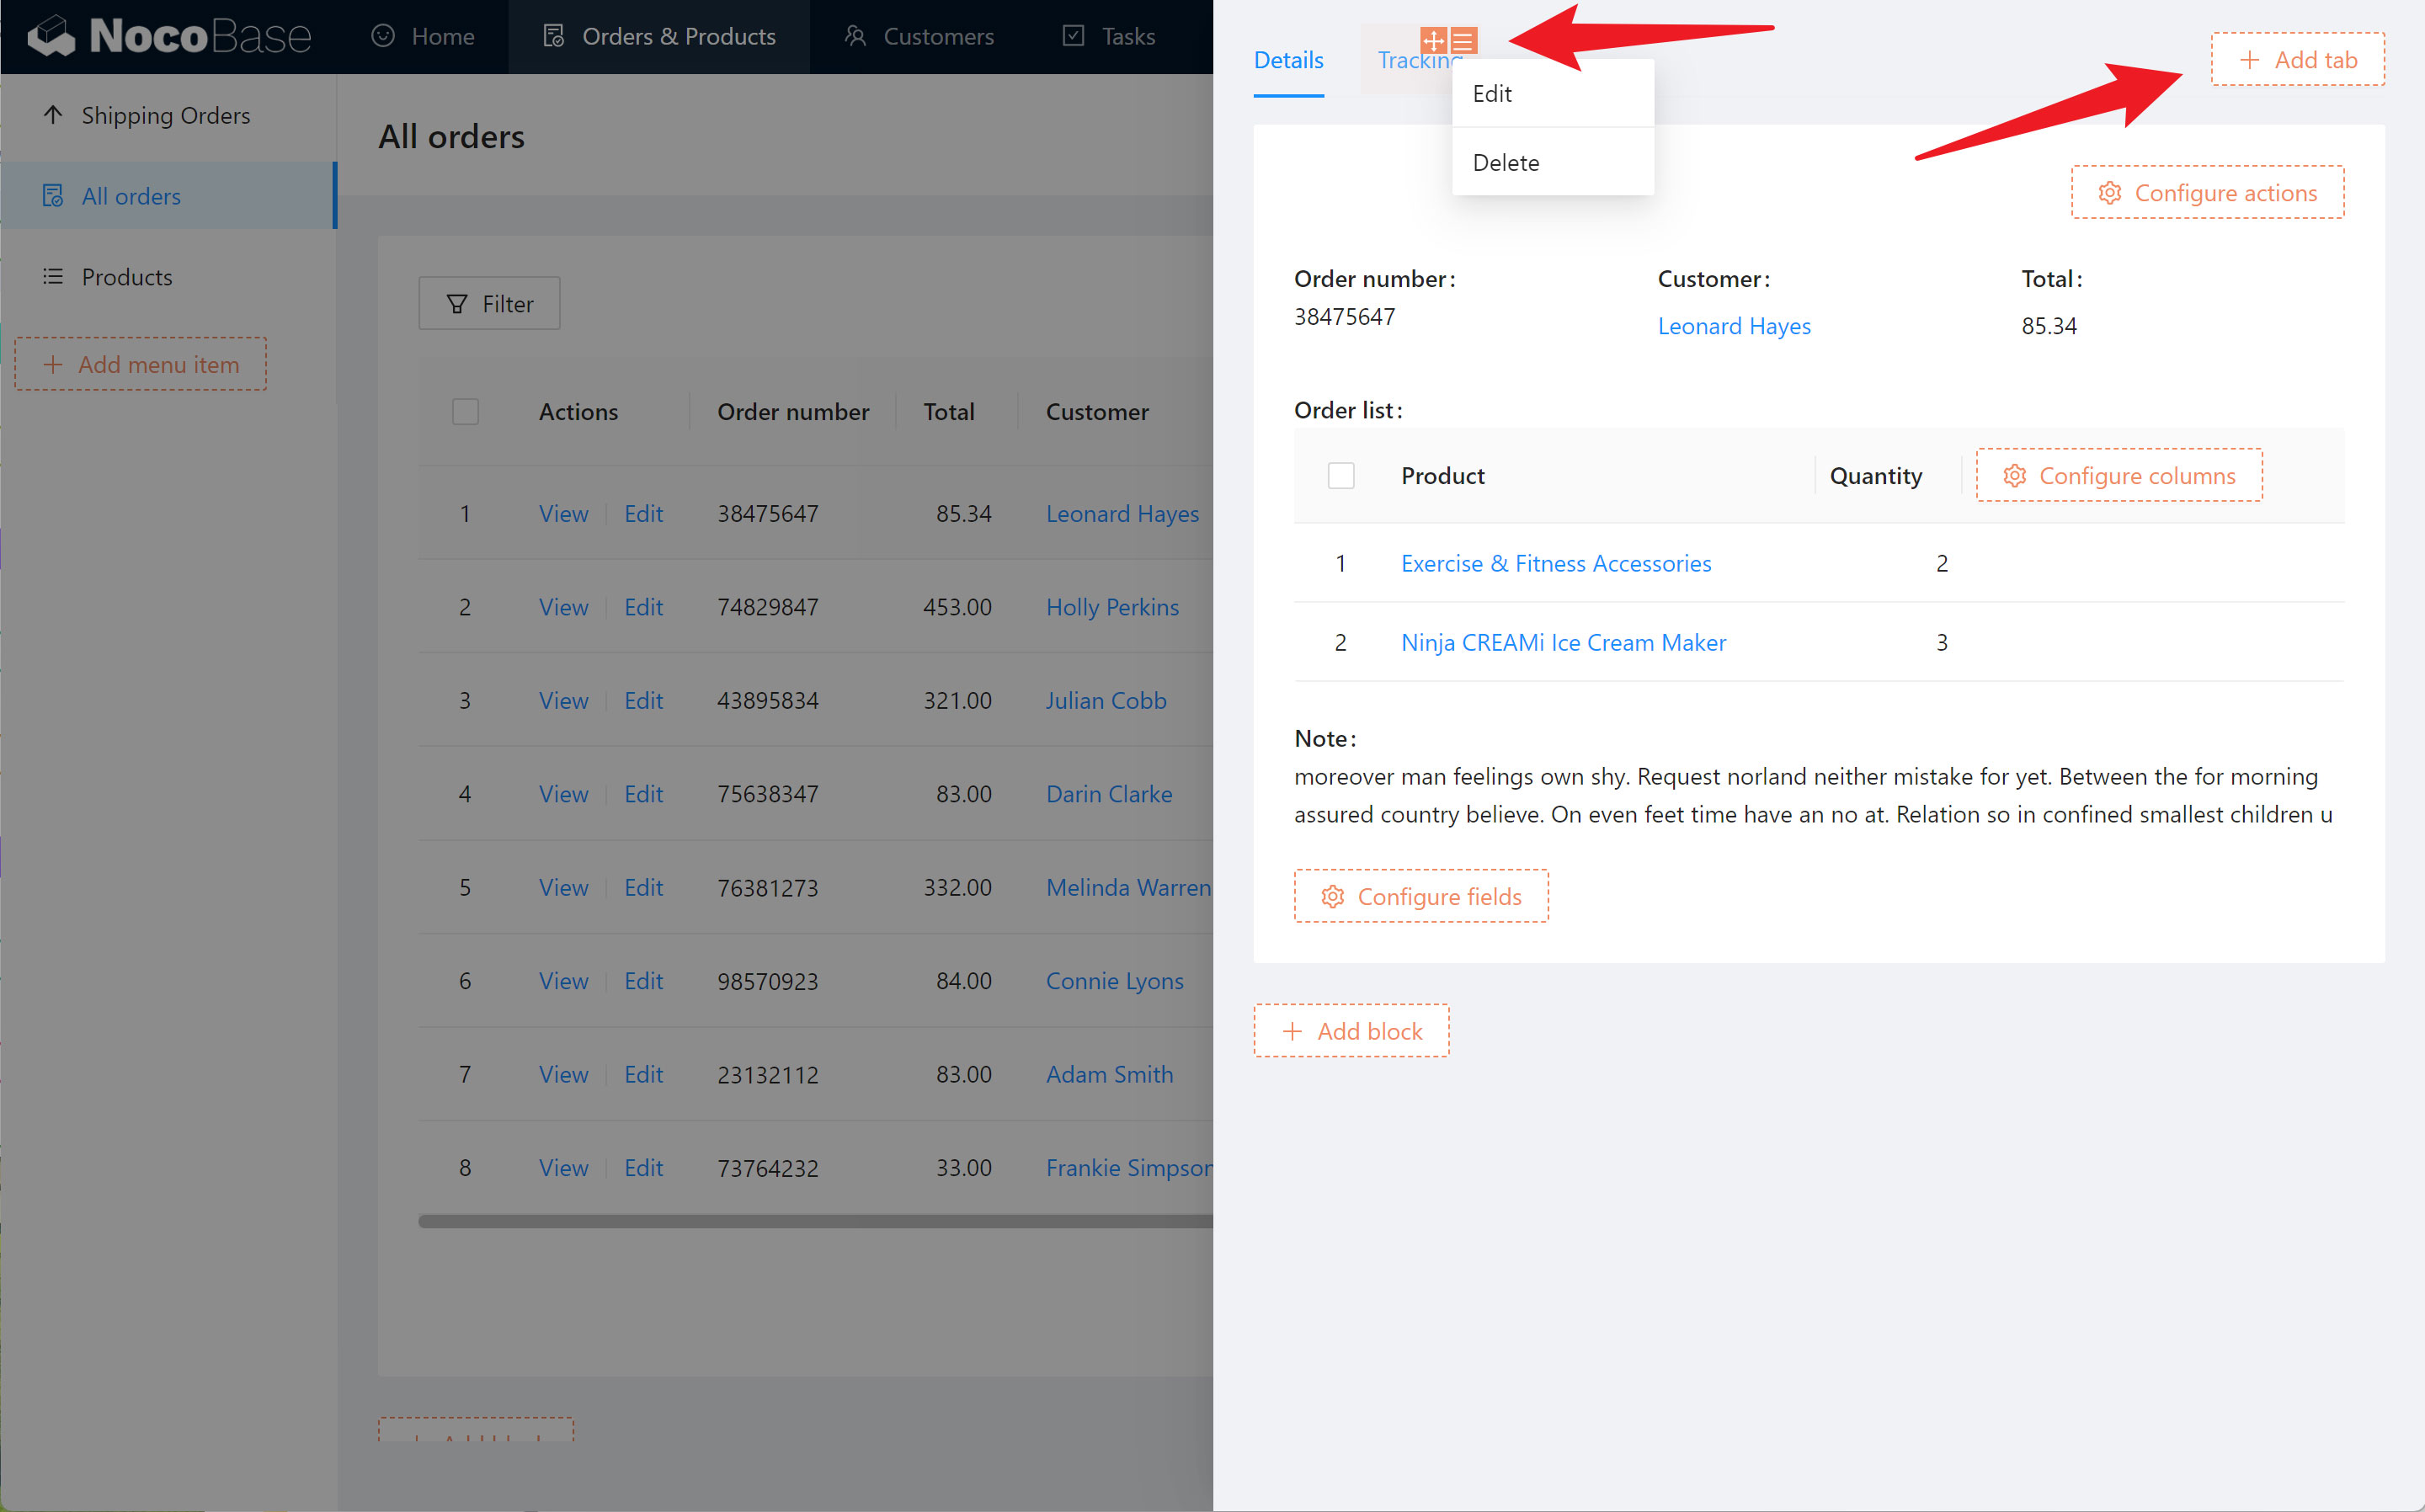This screenshot has width=2425, height=1512.
Task: Expand the Add menu item option
Action: point(141,365)
